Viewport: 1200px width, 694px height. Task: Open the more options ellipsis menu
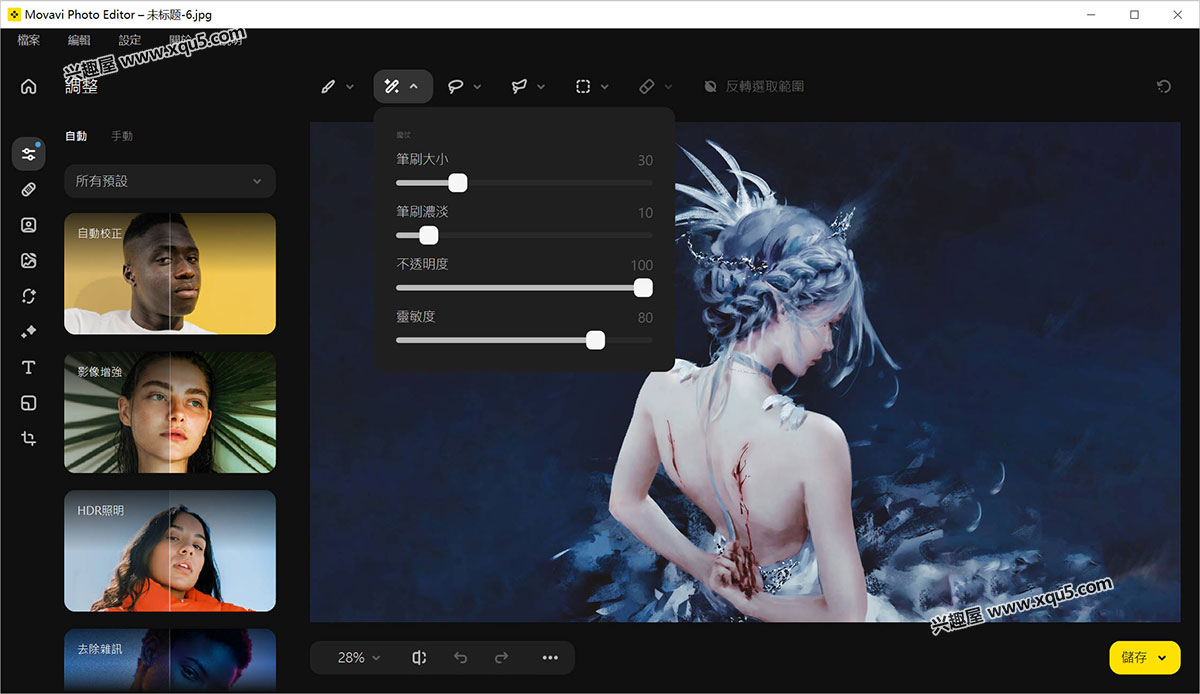point(550,657)
